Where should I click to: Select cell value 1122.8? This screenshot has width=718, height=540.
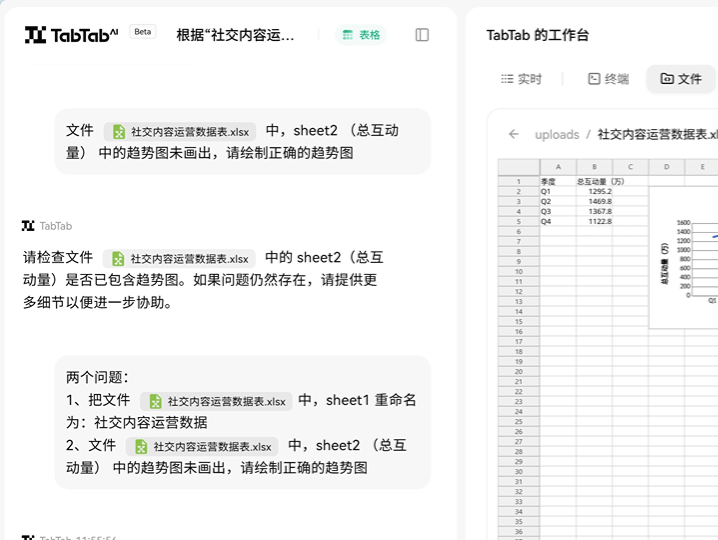[x=594, y=222]
